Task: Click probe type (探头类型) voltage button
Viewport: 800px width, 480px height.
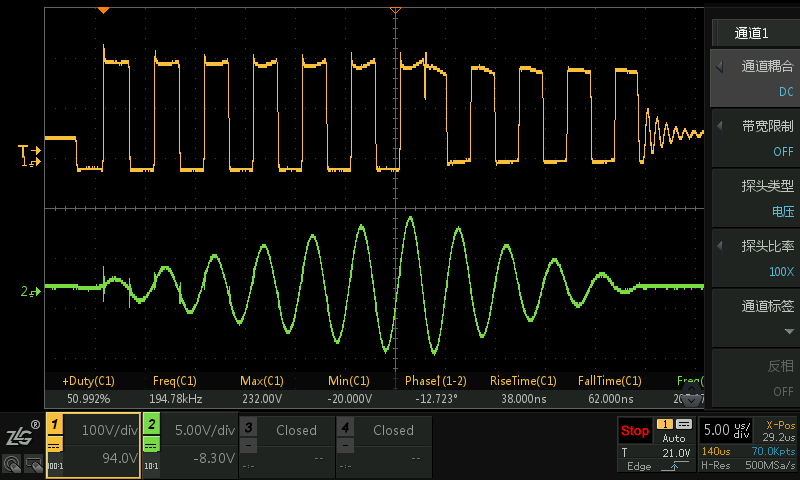Action: (x=754, y=198)
